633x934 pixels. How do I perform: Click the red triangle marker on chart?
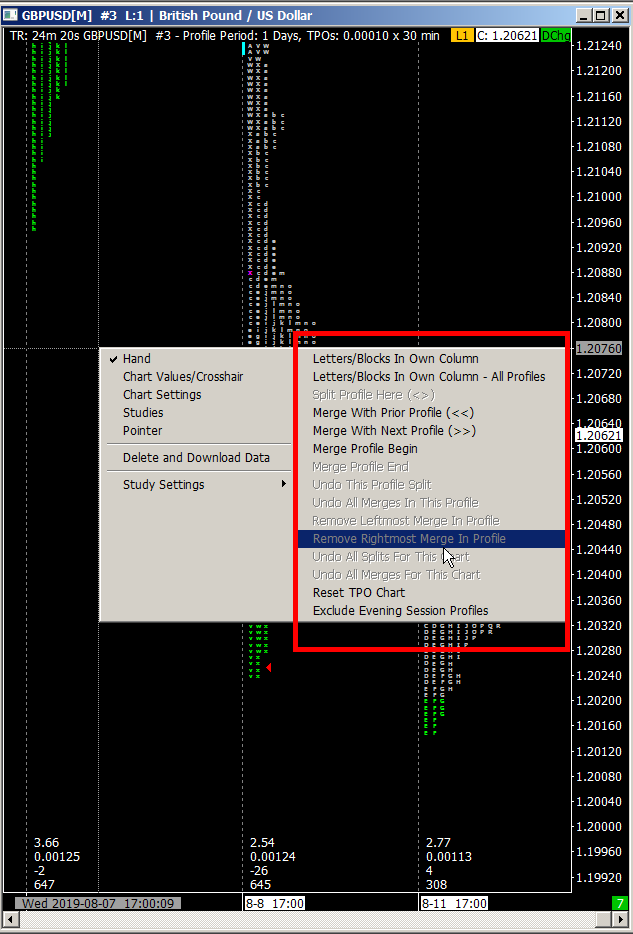pyautogui.click(x=269, y=667)
